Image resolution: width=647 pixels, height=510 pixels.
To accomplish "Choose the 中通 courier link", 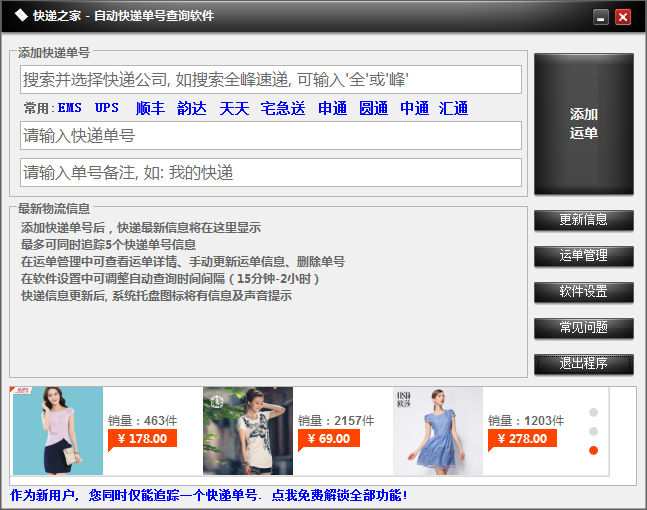I will (x=414, y=108).
